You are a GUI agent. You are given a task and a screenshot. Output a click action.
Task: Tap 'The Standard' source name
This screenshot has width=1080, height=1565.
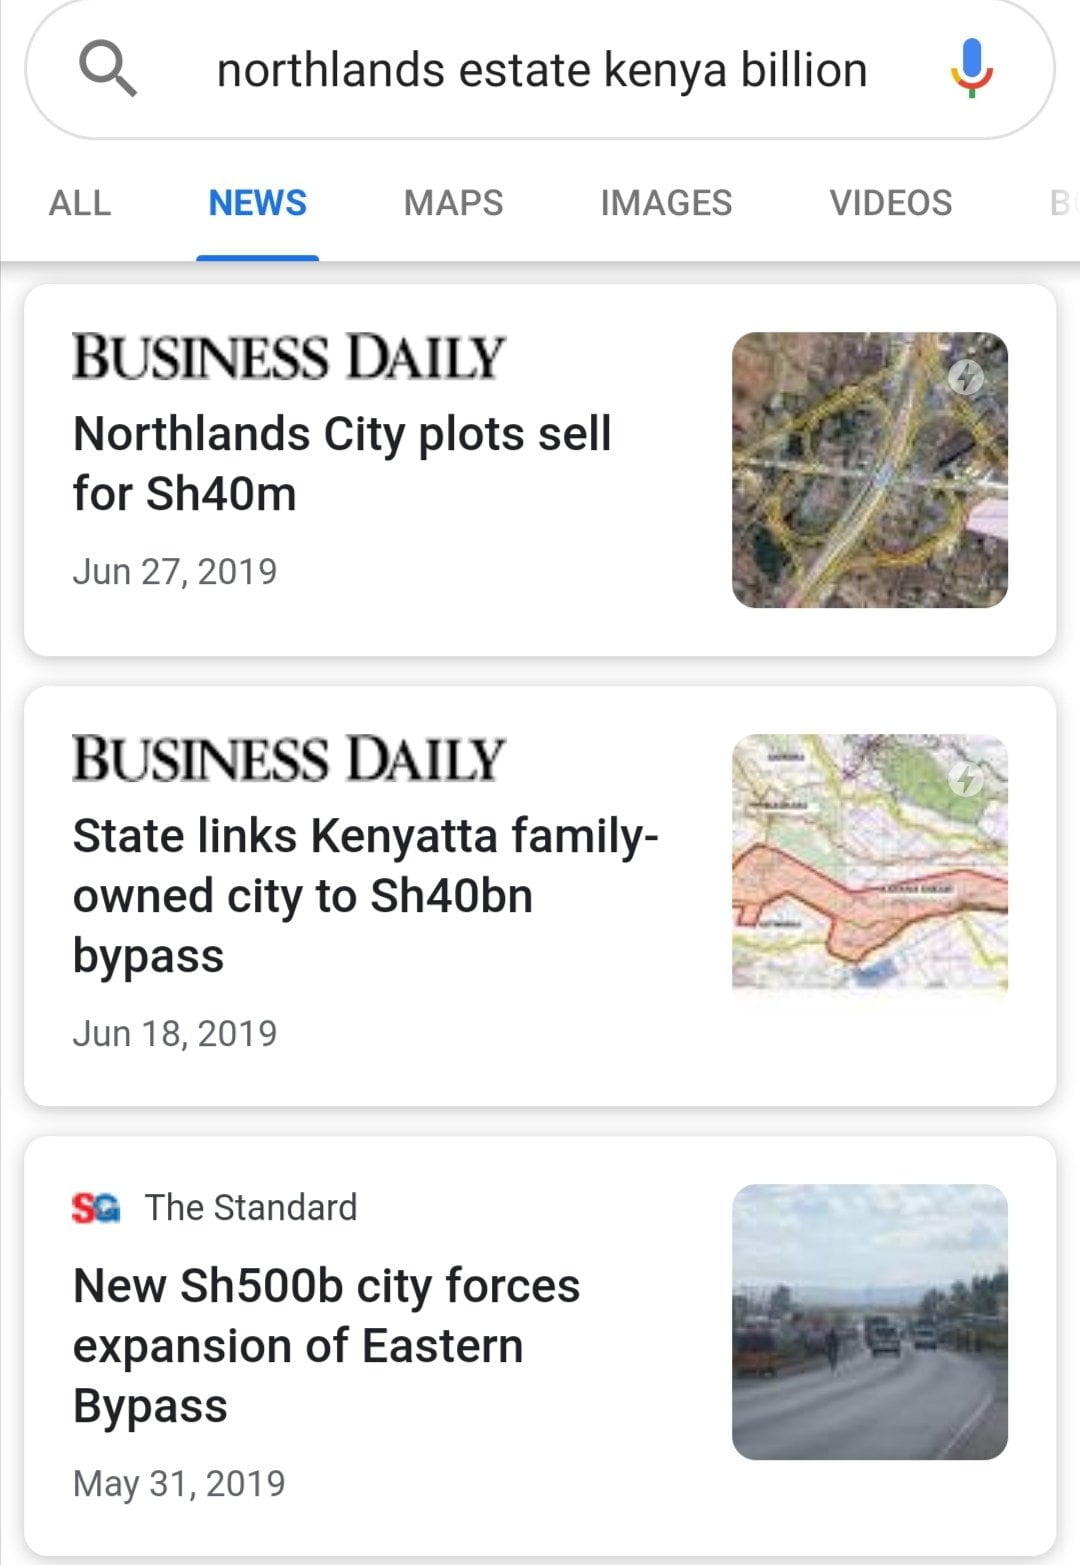click(251, 1208)
